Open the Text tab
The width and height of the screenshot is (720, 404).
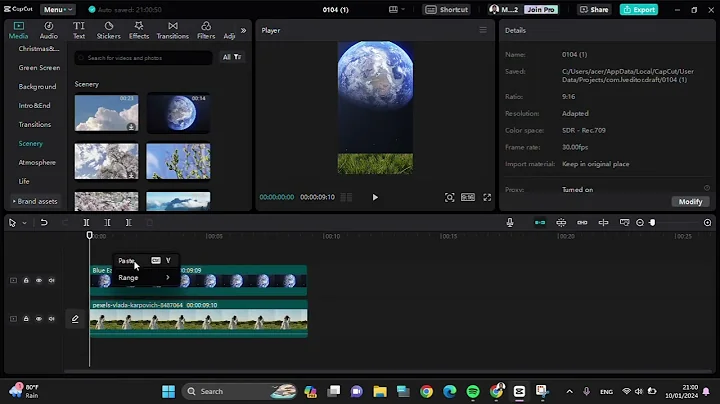[79, 30]
